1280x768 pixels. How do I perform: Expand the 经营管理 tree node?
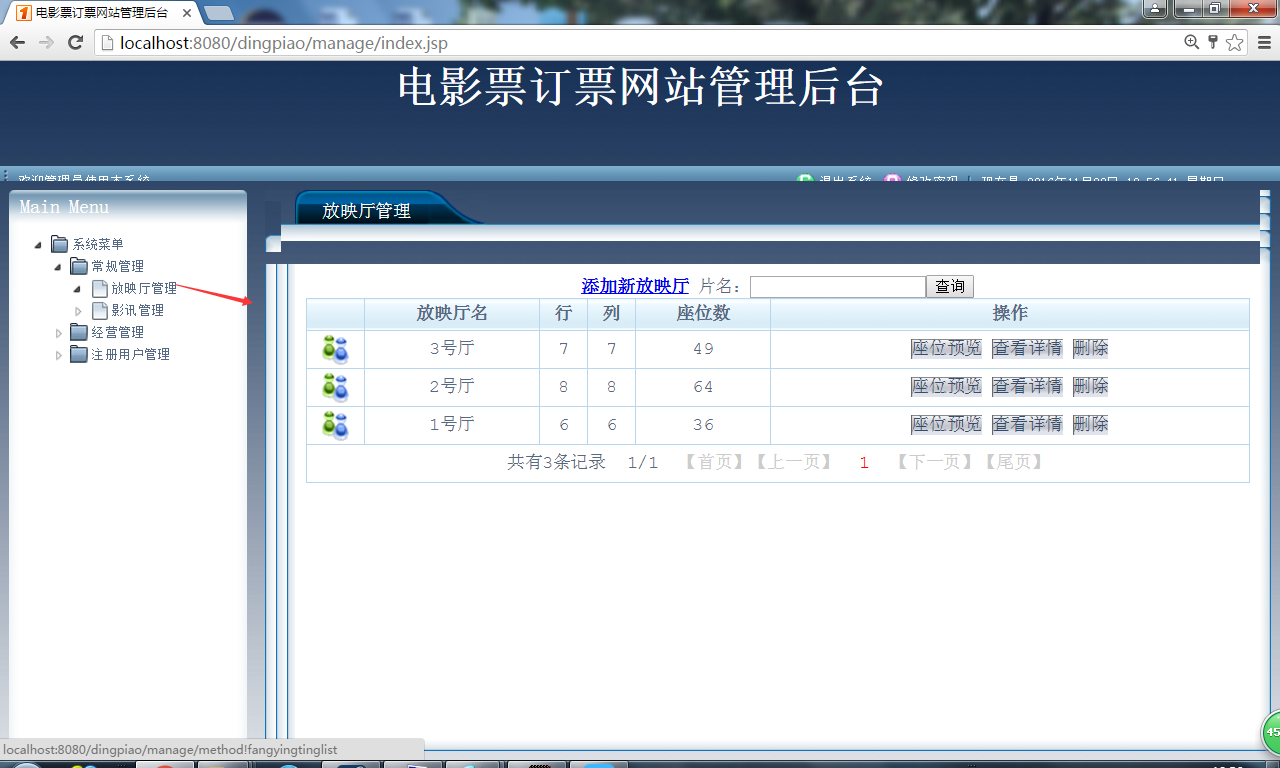pyautogui.click(x=58, y=333)
